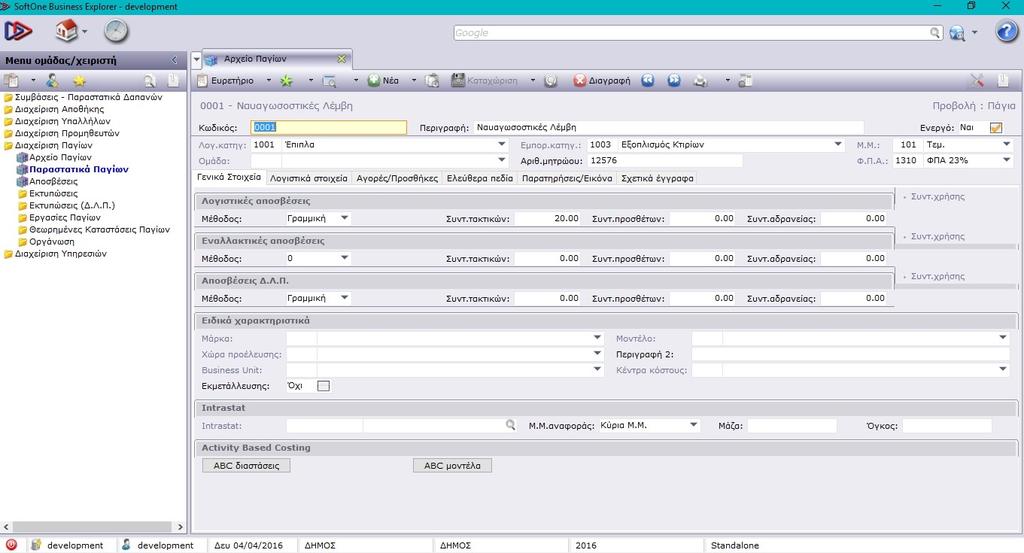Viewport: 1024px width, 553px height.
Task: Go to previous record with blue back arrow
Action: tap(647, 80)
